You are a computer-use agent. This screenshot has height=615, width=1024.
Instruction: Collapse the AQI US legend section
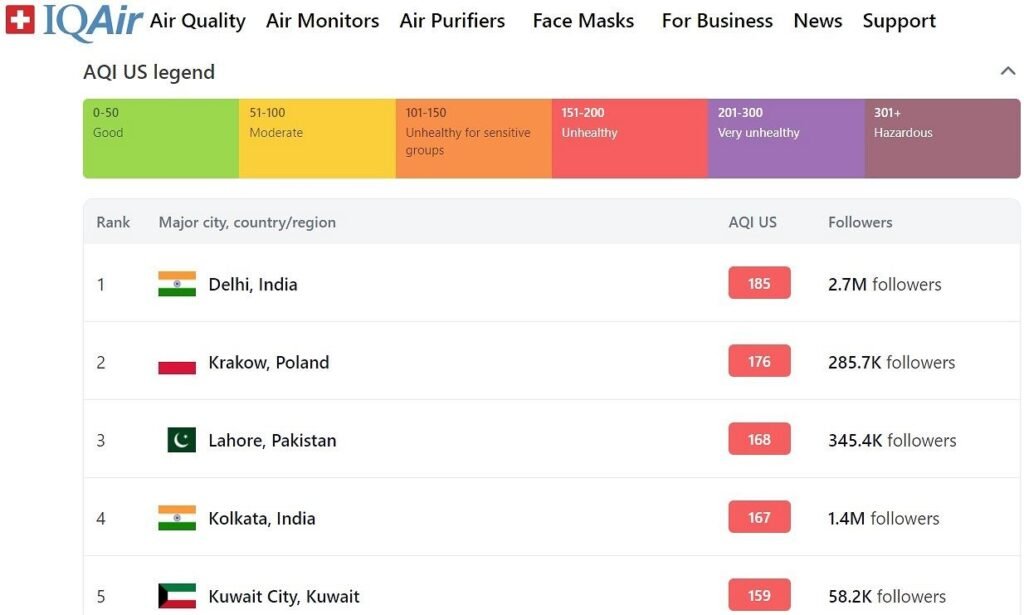click(1007, 71)
